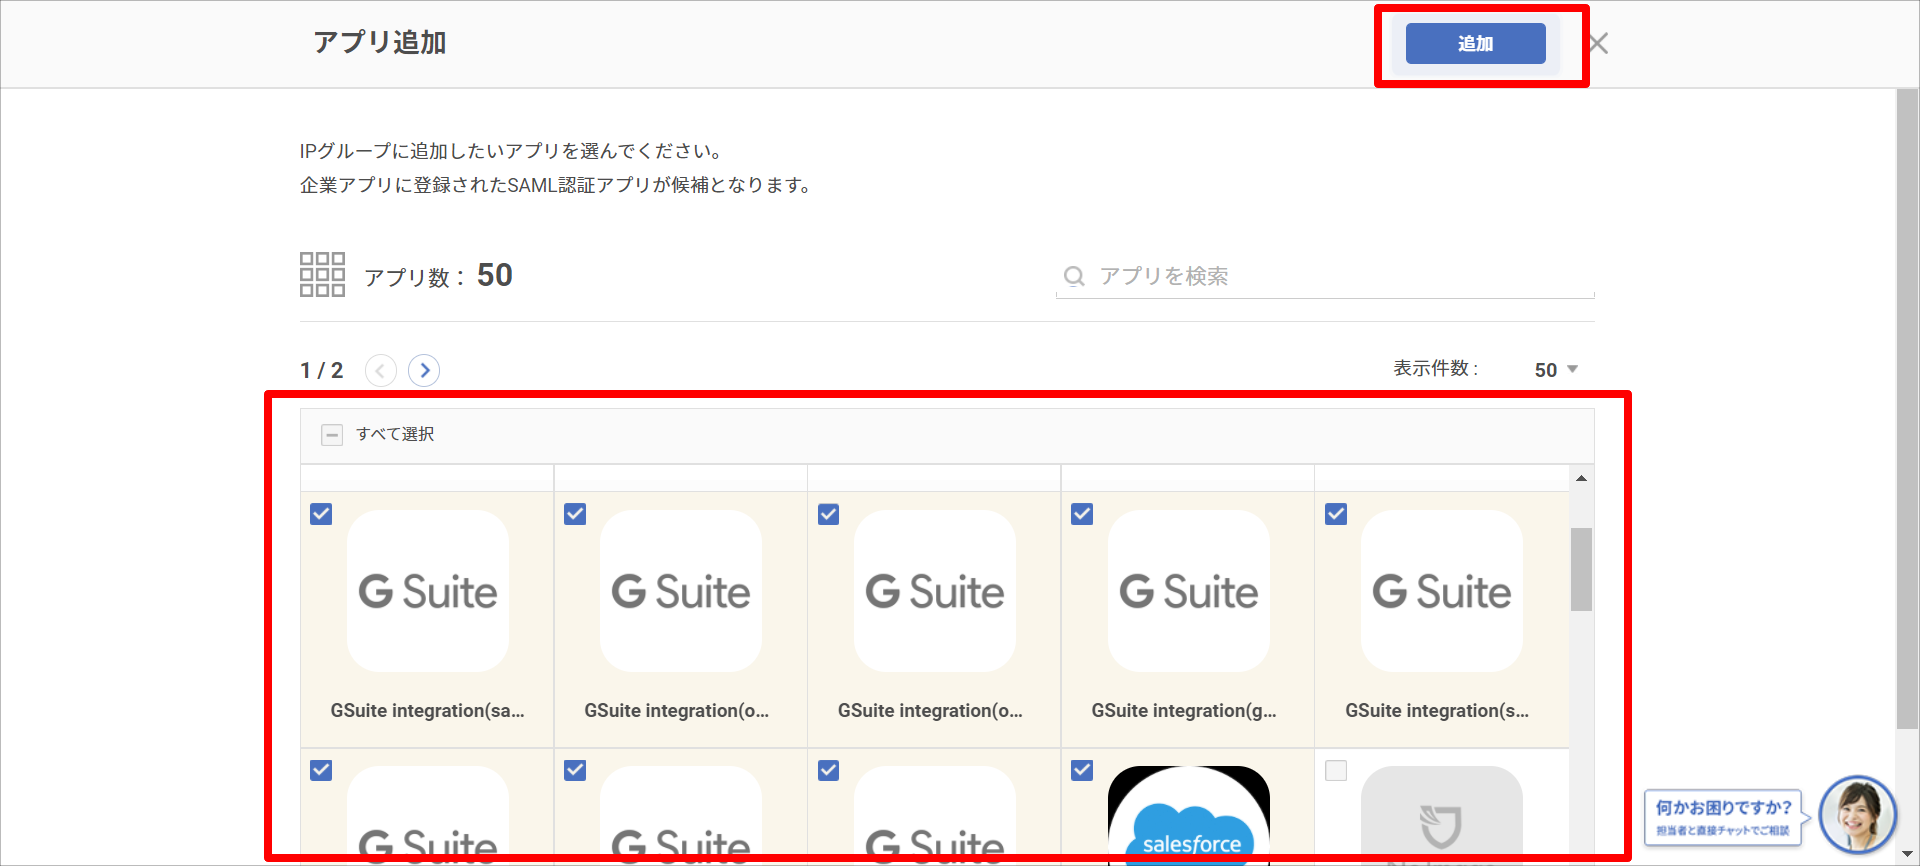Check the unchecked gray shield app checkbox
The width and height of the screenshot is (1920, 866).
pyautogui.click(x=1336, y=770)
